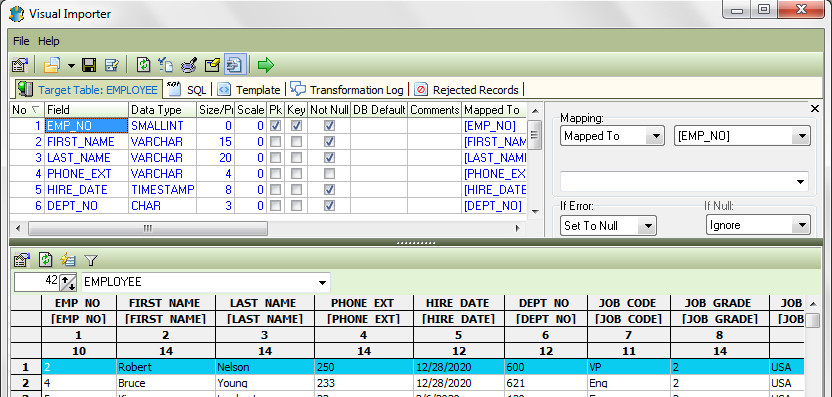Click the field grid vertical scrollbar thumb
Viewport: 832px width, 397px height.
pos(535,135)
